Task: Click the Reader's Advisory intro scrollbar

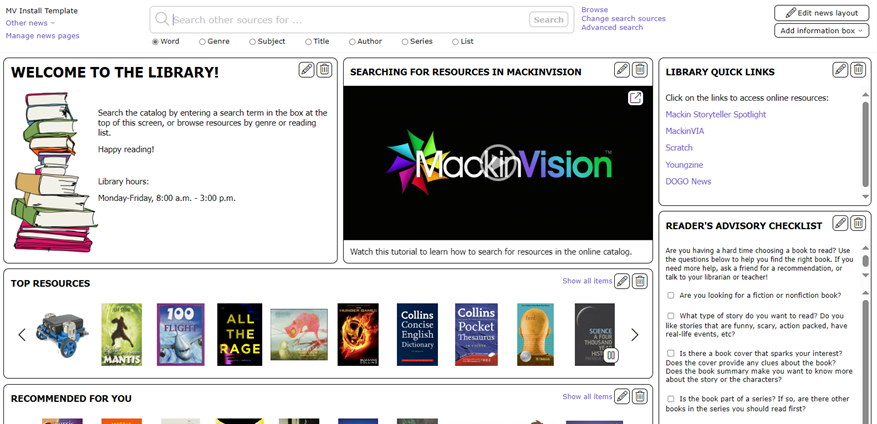Action: [866, 259]
